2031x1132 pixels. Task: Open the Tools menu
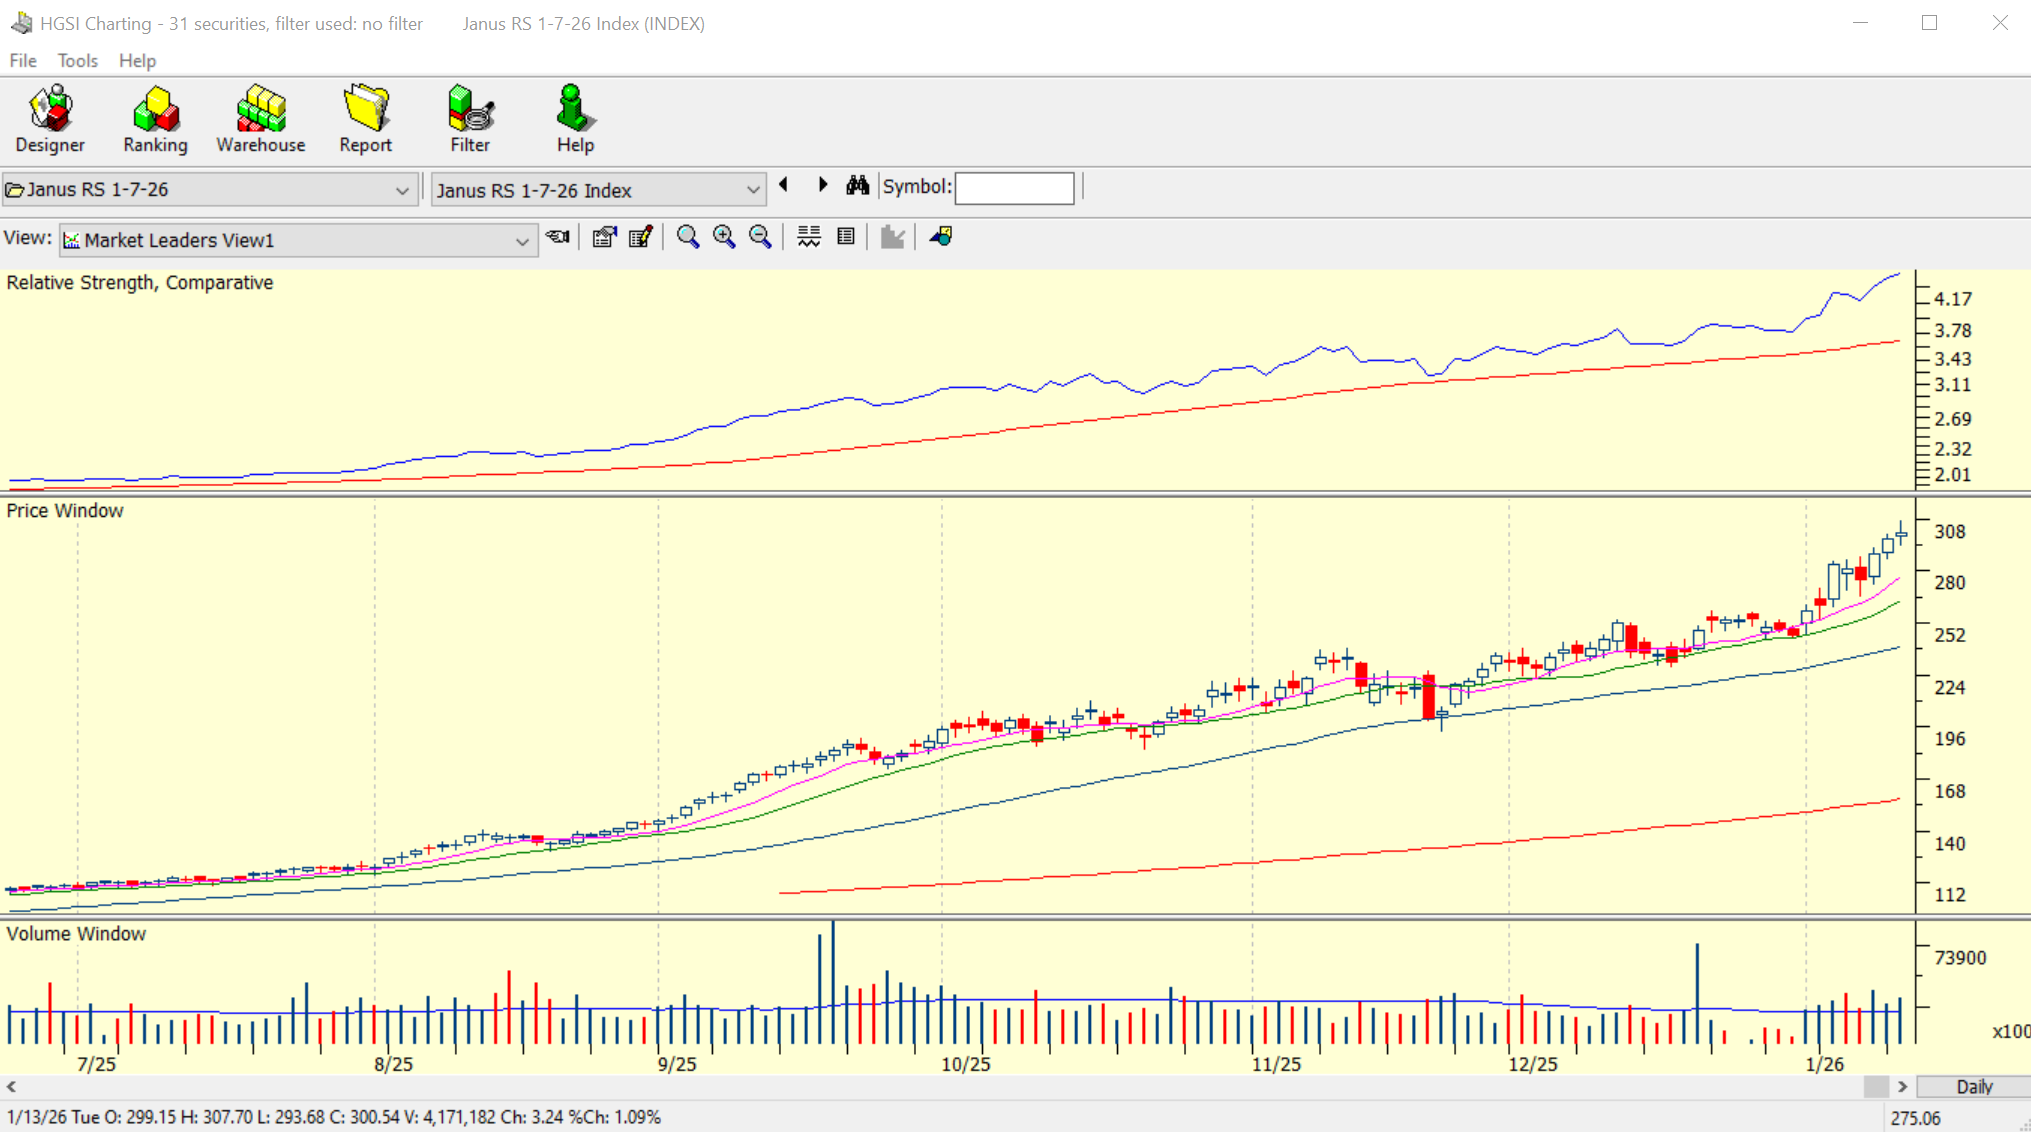pos(77,61)
